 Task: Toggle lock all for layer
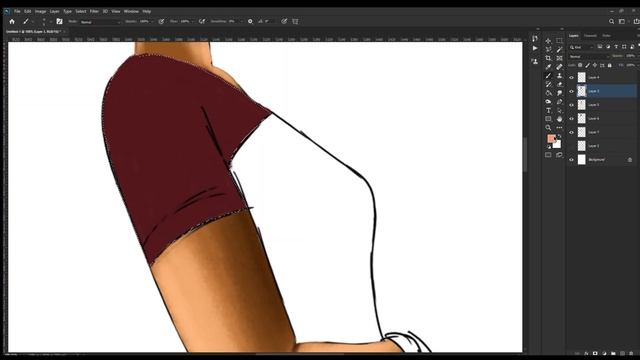pos(609,65)
